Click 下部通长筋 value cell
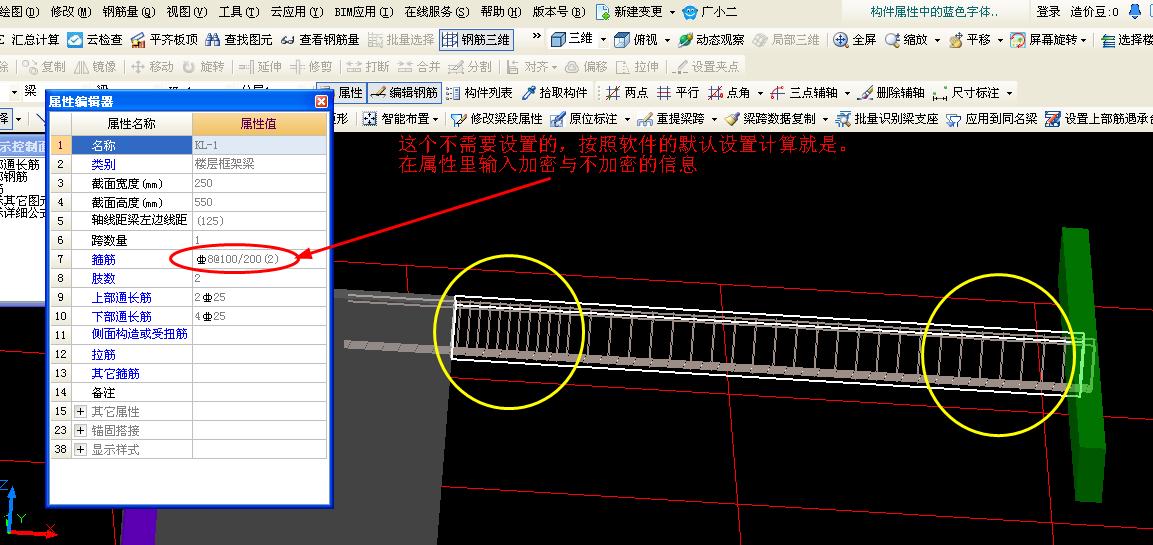 pos(260,317)
